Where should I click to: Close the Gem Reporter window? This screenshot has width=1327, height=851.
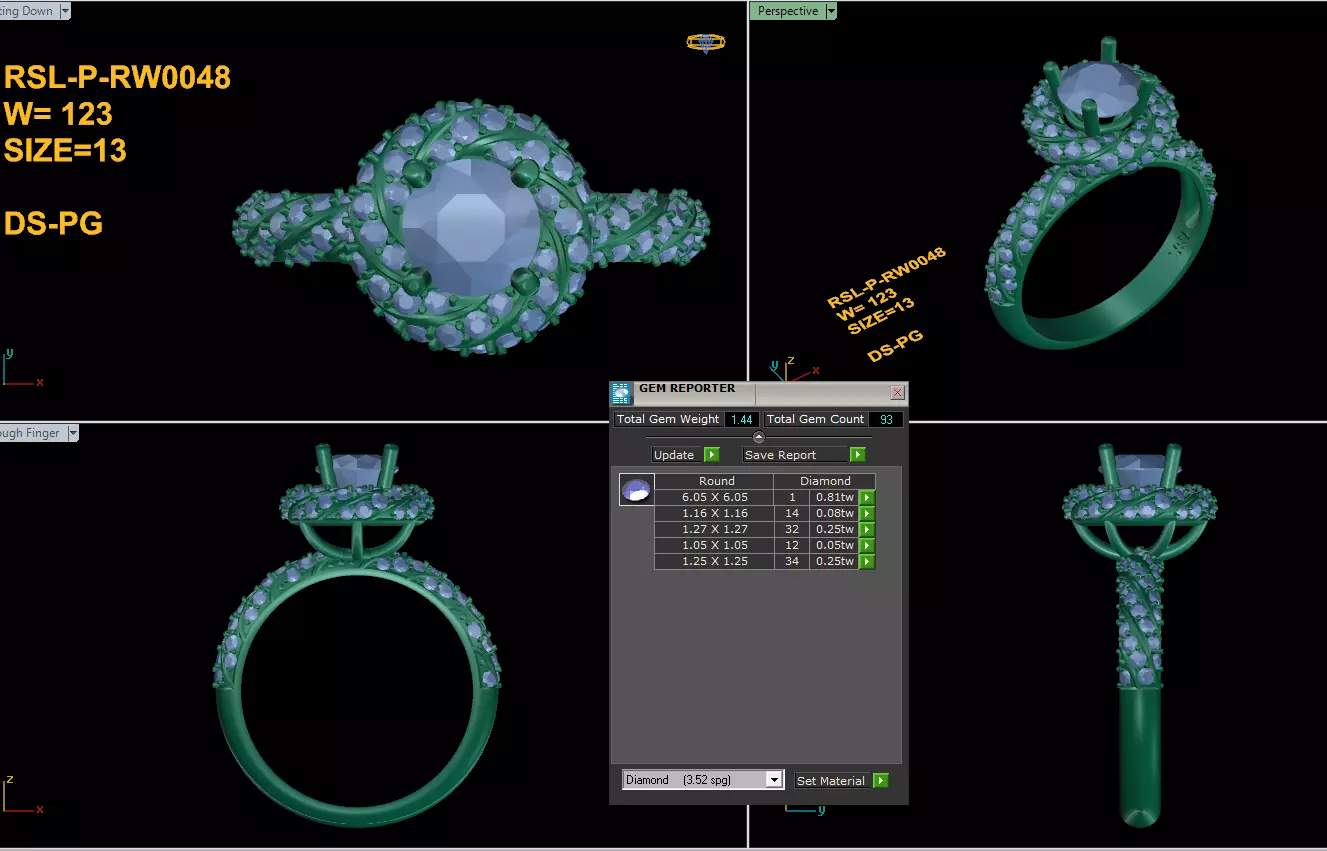(x=897, y=393)
